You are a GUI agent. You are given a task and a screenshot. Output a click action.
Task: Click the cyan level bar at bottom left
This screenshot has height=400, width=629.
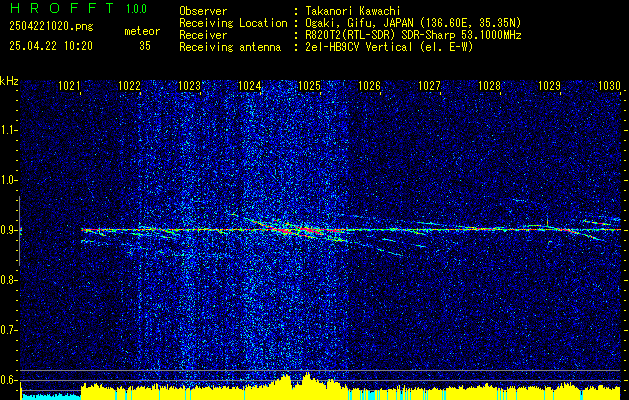(x=51, y=396)
